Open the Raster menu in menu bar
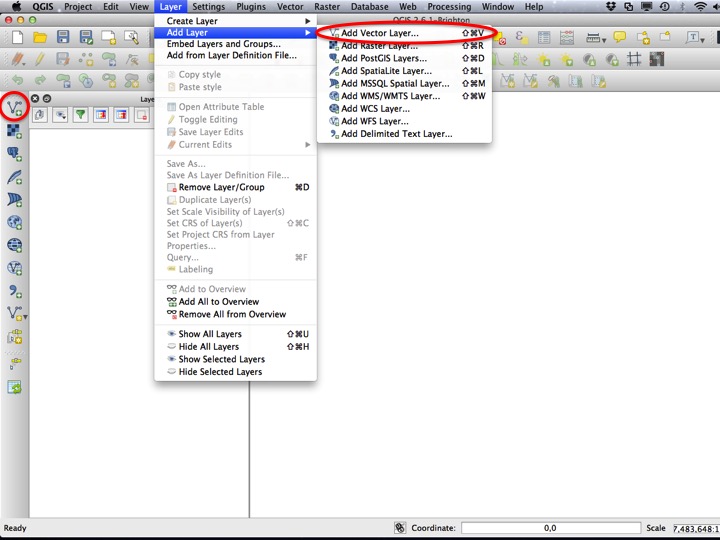Viewport: 720px width, 540px height. coord(327,7)
